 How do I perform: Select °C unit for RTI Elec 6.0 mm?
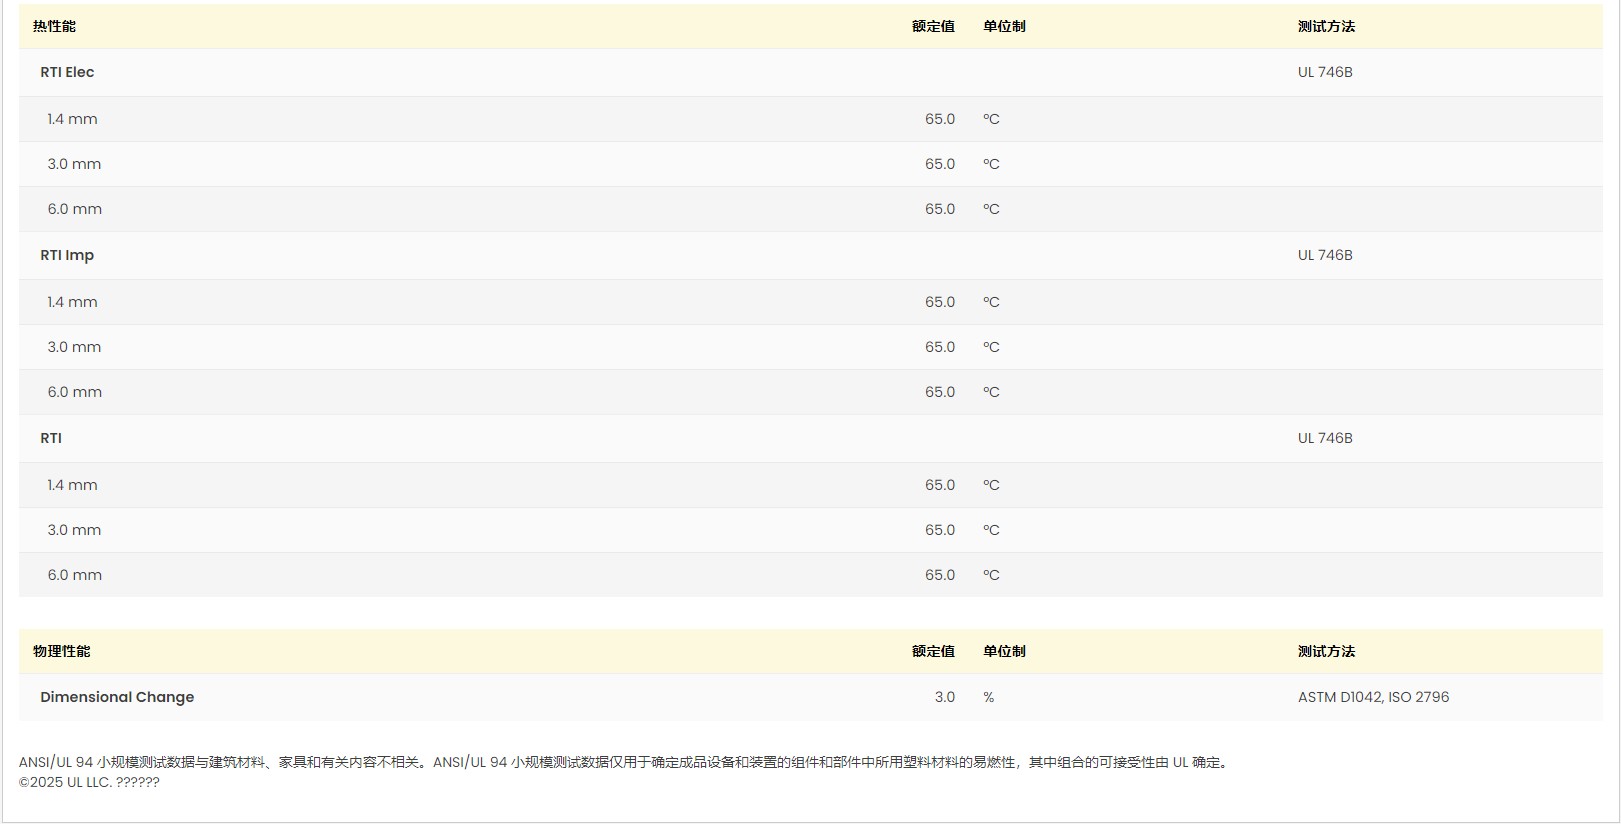991,209
